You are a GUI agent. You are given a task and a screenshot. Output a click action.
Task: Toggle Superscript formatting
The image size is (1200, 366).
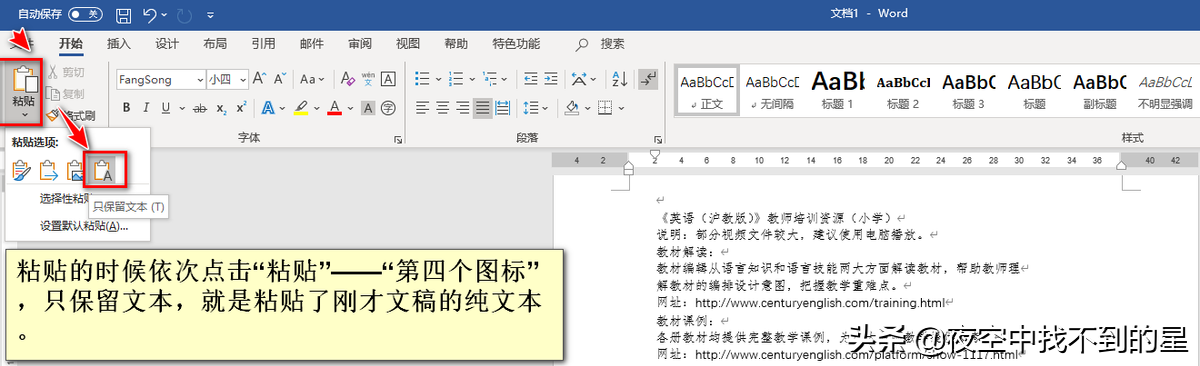pyautogui.click(x=240, y=107)
